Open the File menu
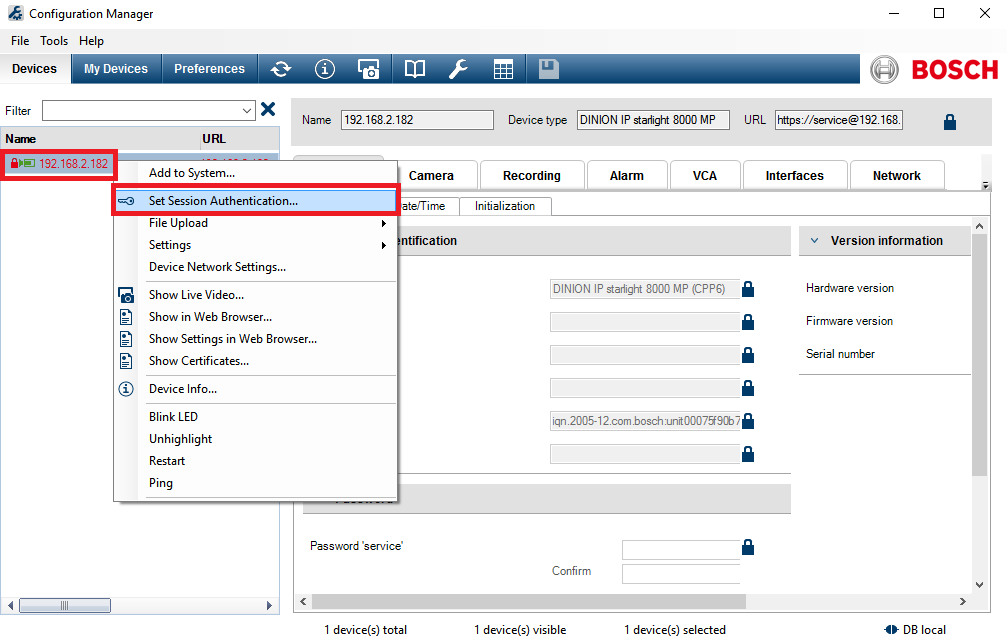 tap(20, 40)
